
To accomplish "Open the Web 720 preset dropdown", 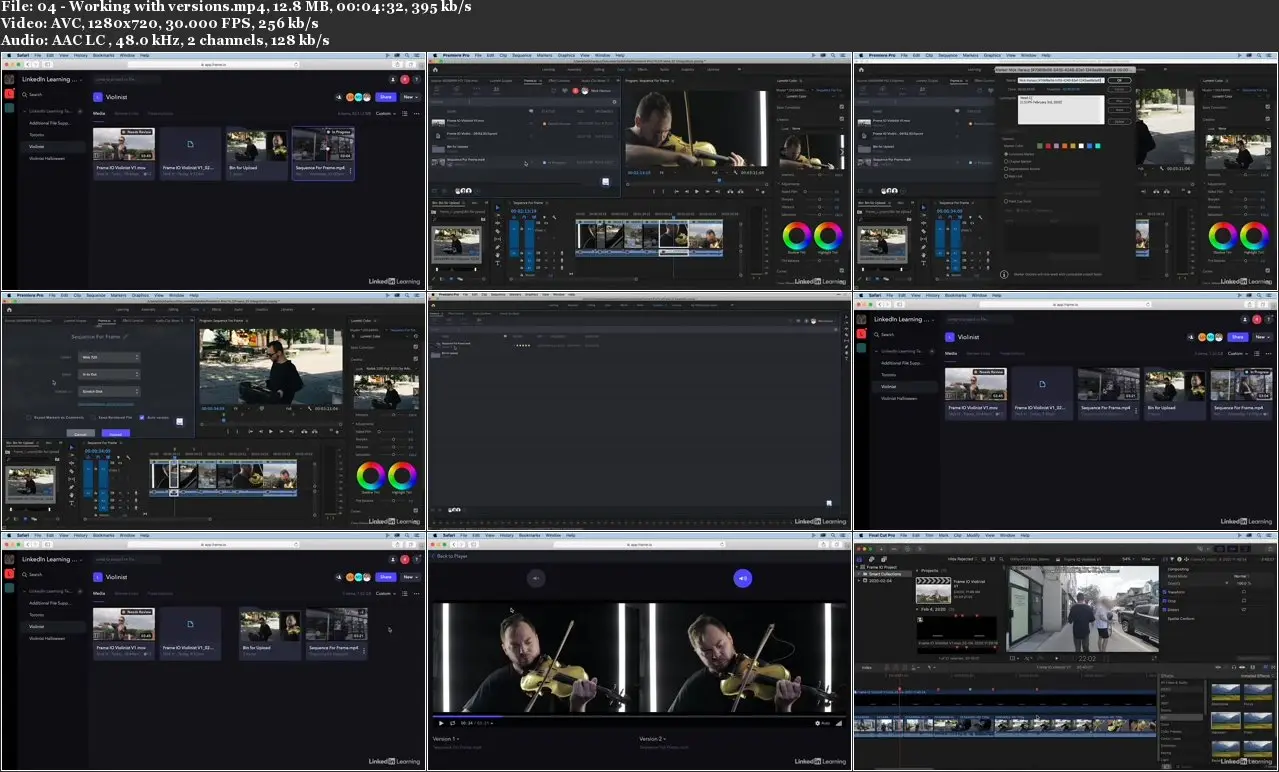I will click(x=108, y=357).
